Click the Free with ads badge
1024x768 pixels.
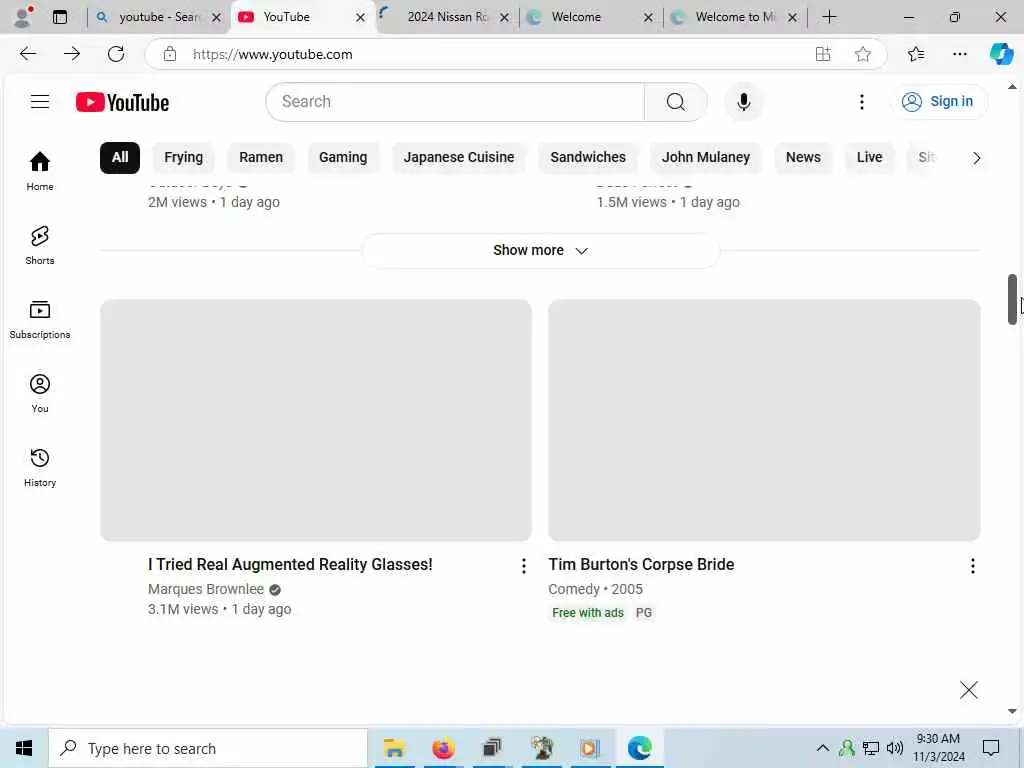tap(588, 613)
